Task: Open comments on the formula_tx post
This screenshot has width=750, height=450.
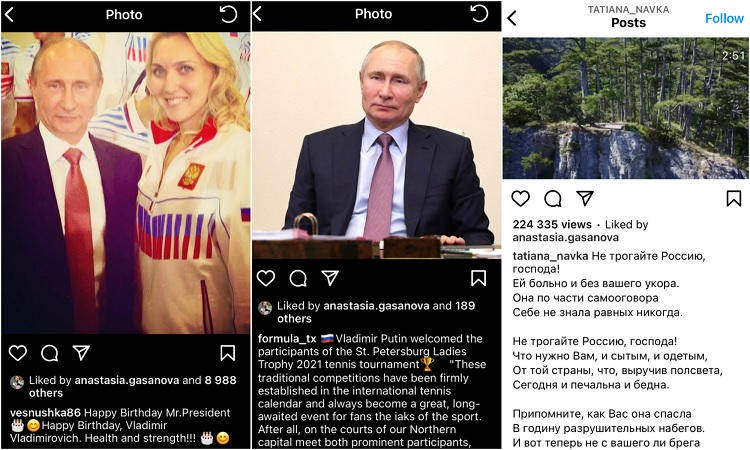Action: point(298,278)
